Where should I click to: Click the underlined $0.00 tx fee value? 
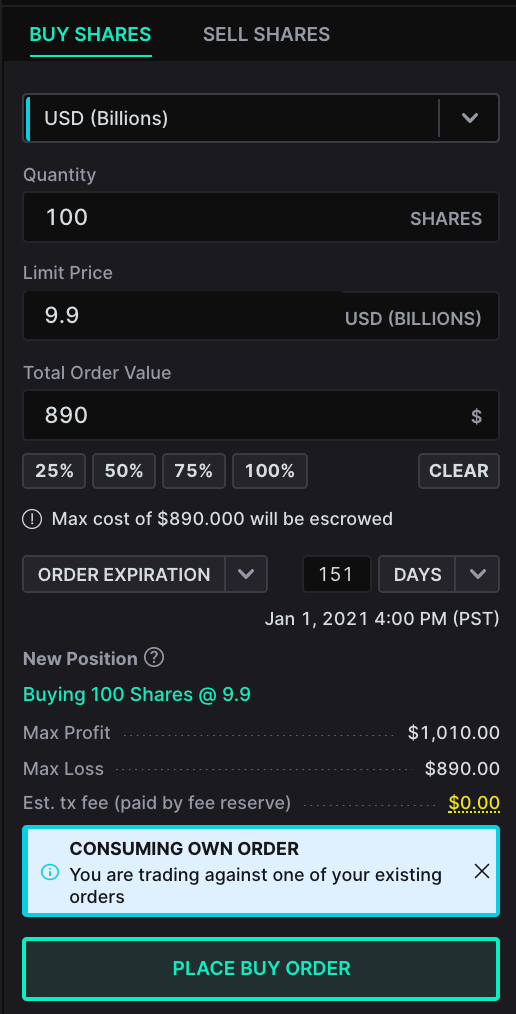(474, 803)
